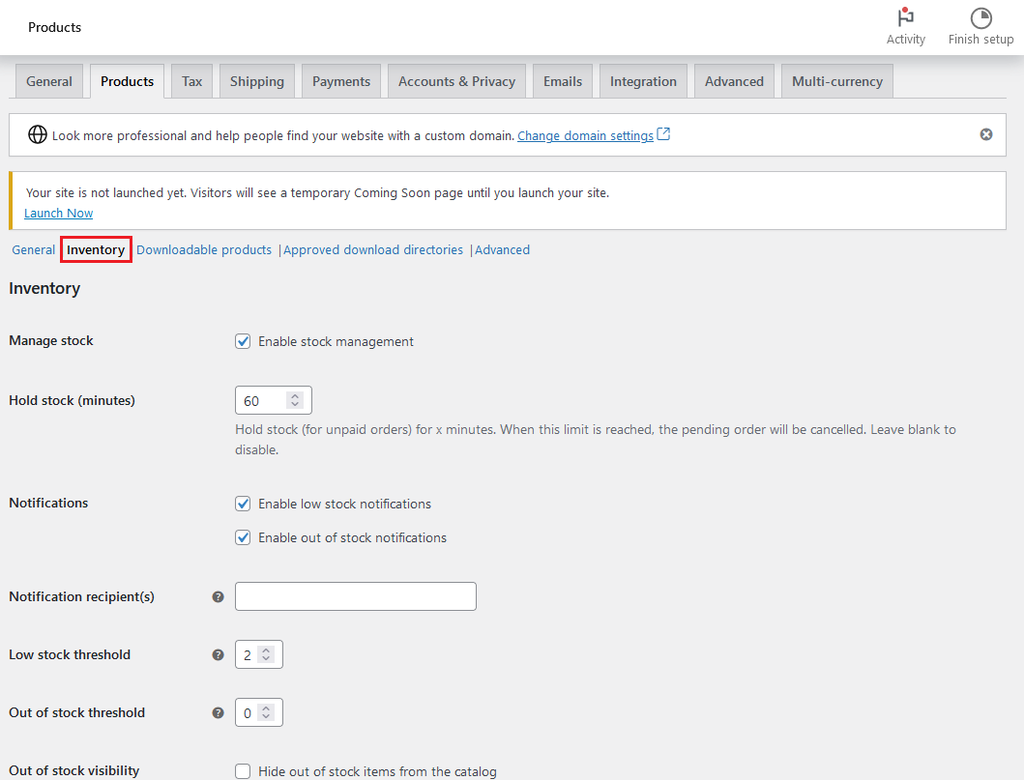Click help icon for Out of stock threshold
Image resolution: width=1024 pixels, height=780 pixels.
(x=218, y=713)
